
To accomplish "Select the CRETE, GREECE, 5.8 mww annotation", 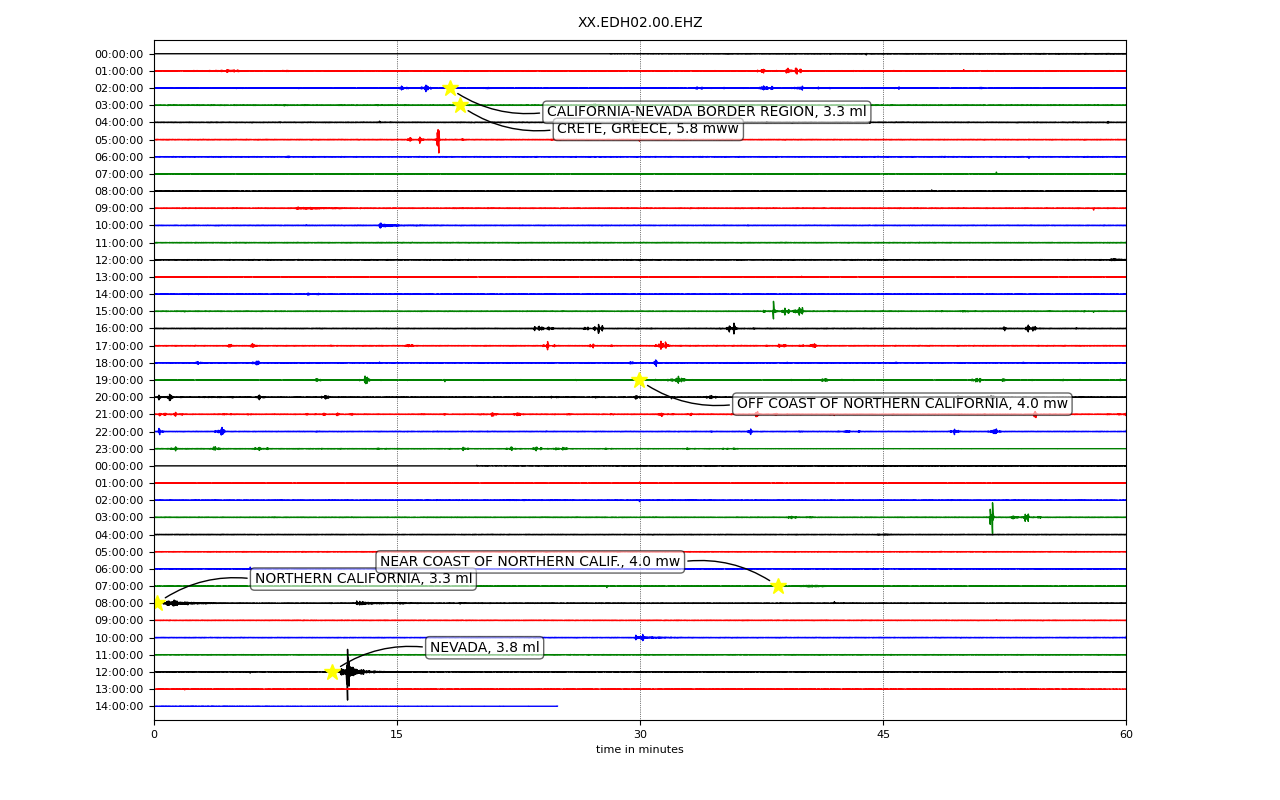I will click(x=648, y=129).
